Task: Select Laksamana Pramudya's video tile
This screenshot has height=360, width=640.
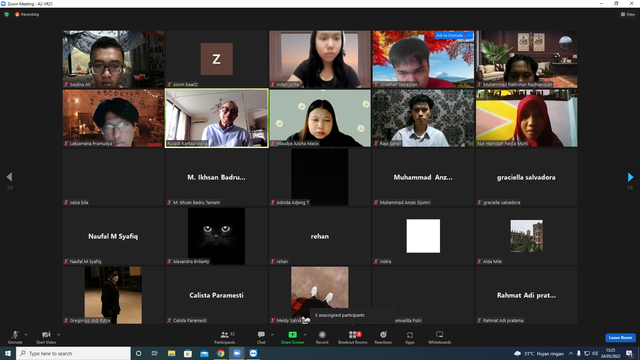Action: pyautogui.click(x=113, y=118)
